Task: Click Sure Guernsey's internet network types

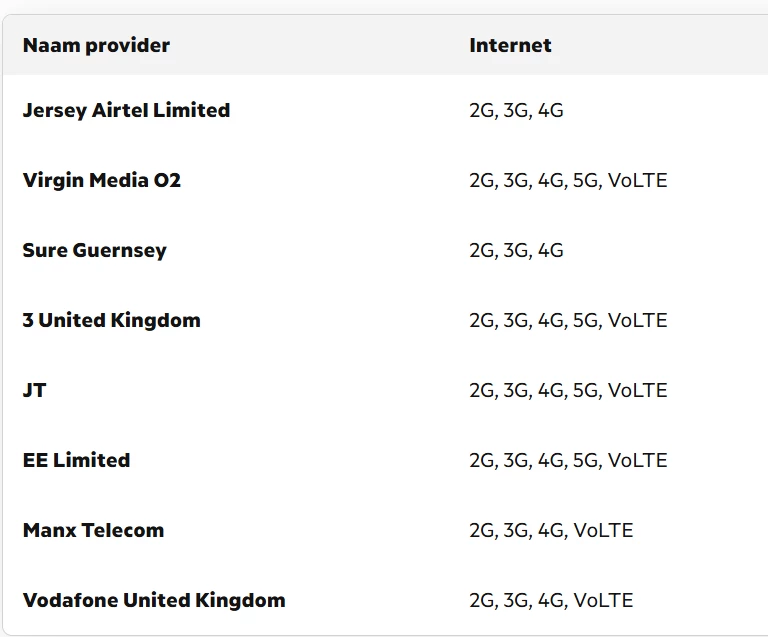Action: click(516, 251)
